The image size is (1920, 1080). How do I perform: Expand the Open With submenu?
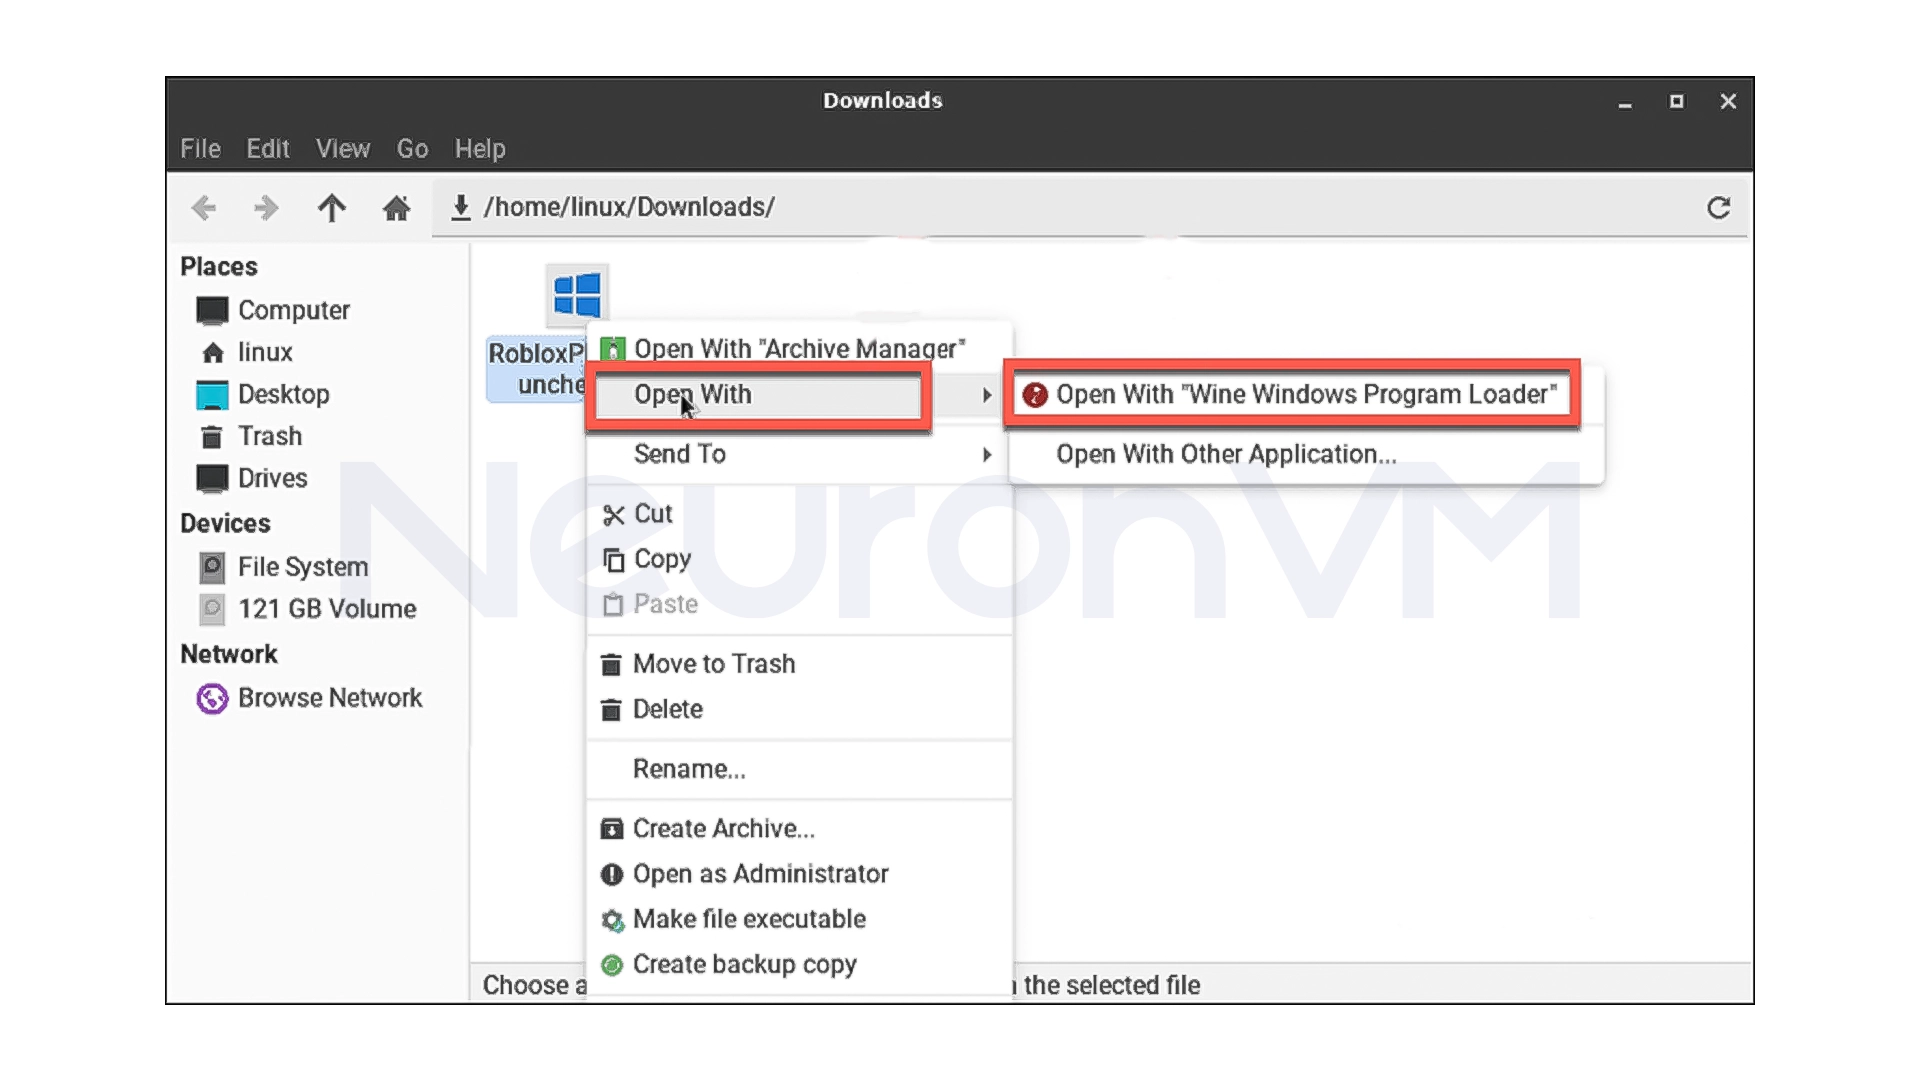695,394
